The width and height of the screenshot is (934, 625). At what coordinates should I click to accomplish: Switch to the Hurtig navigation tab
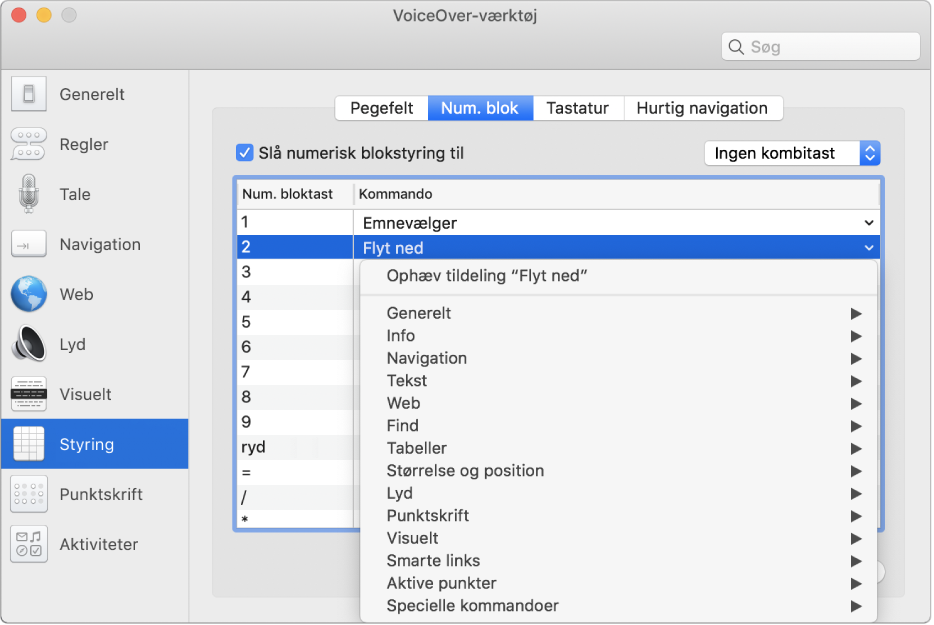coord(702,108)
